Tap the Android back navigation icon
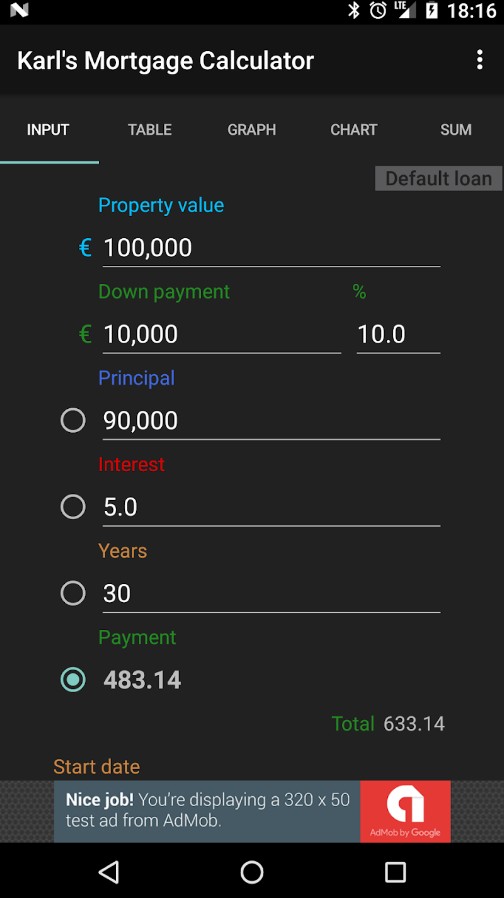 click(x=109, y=872)
